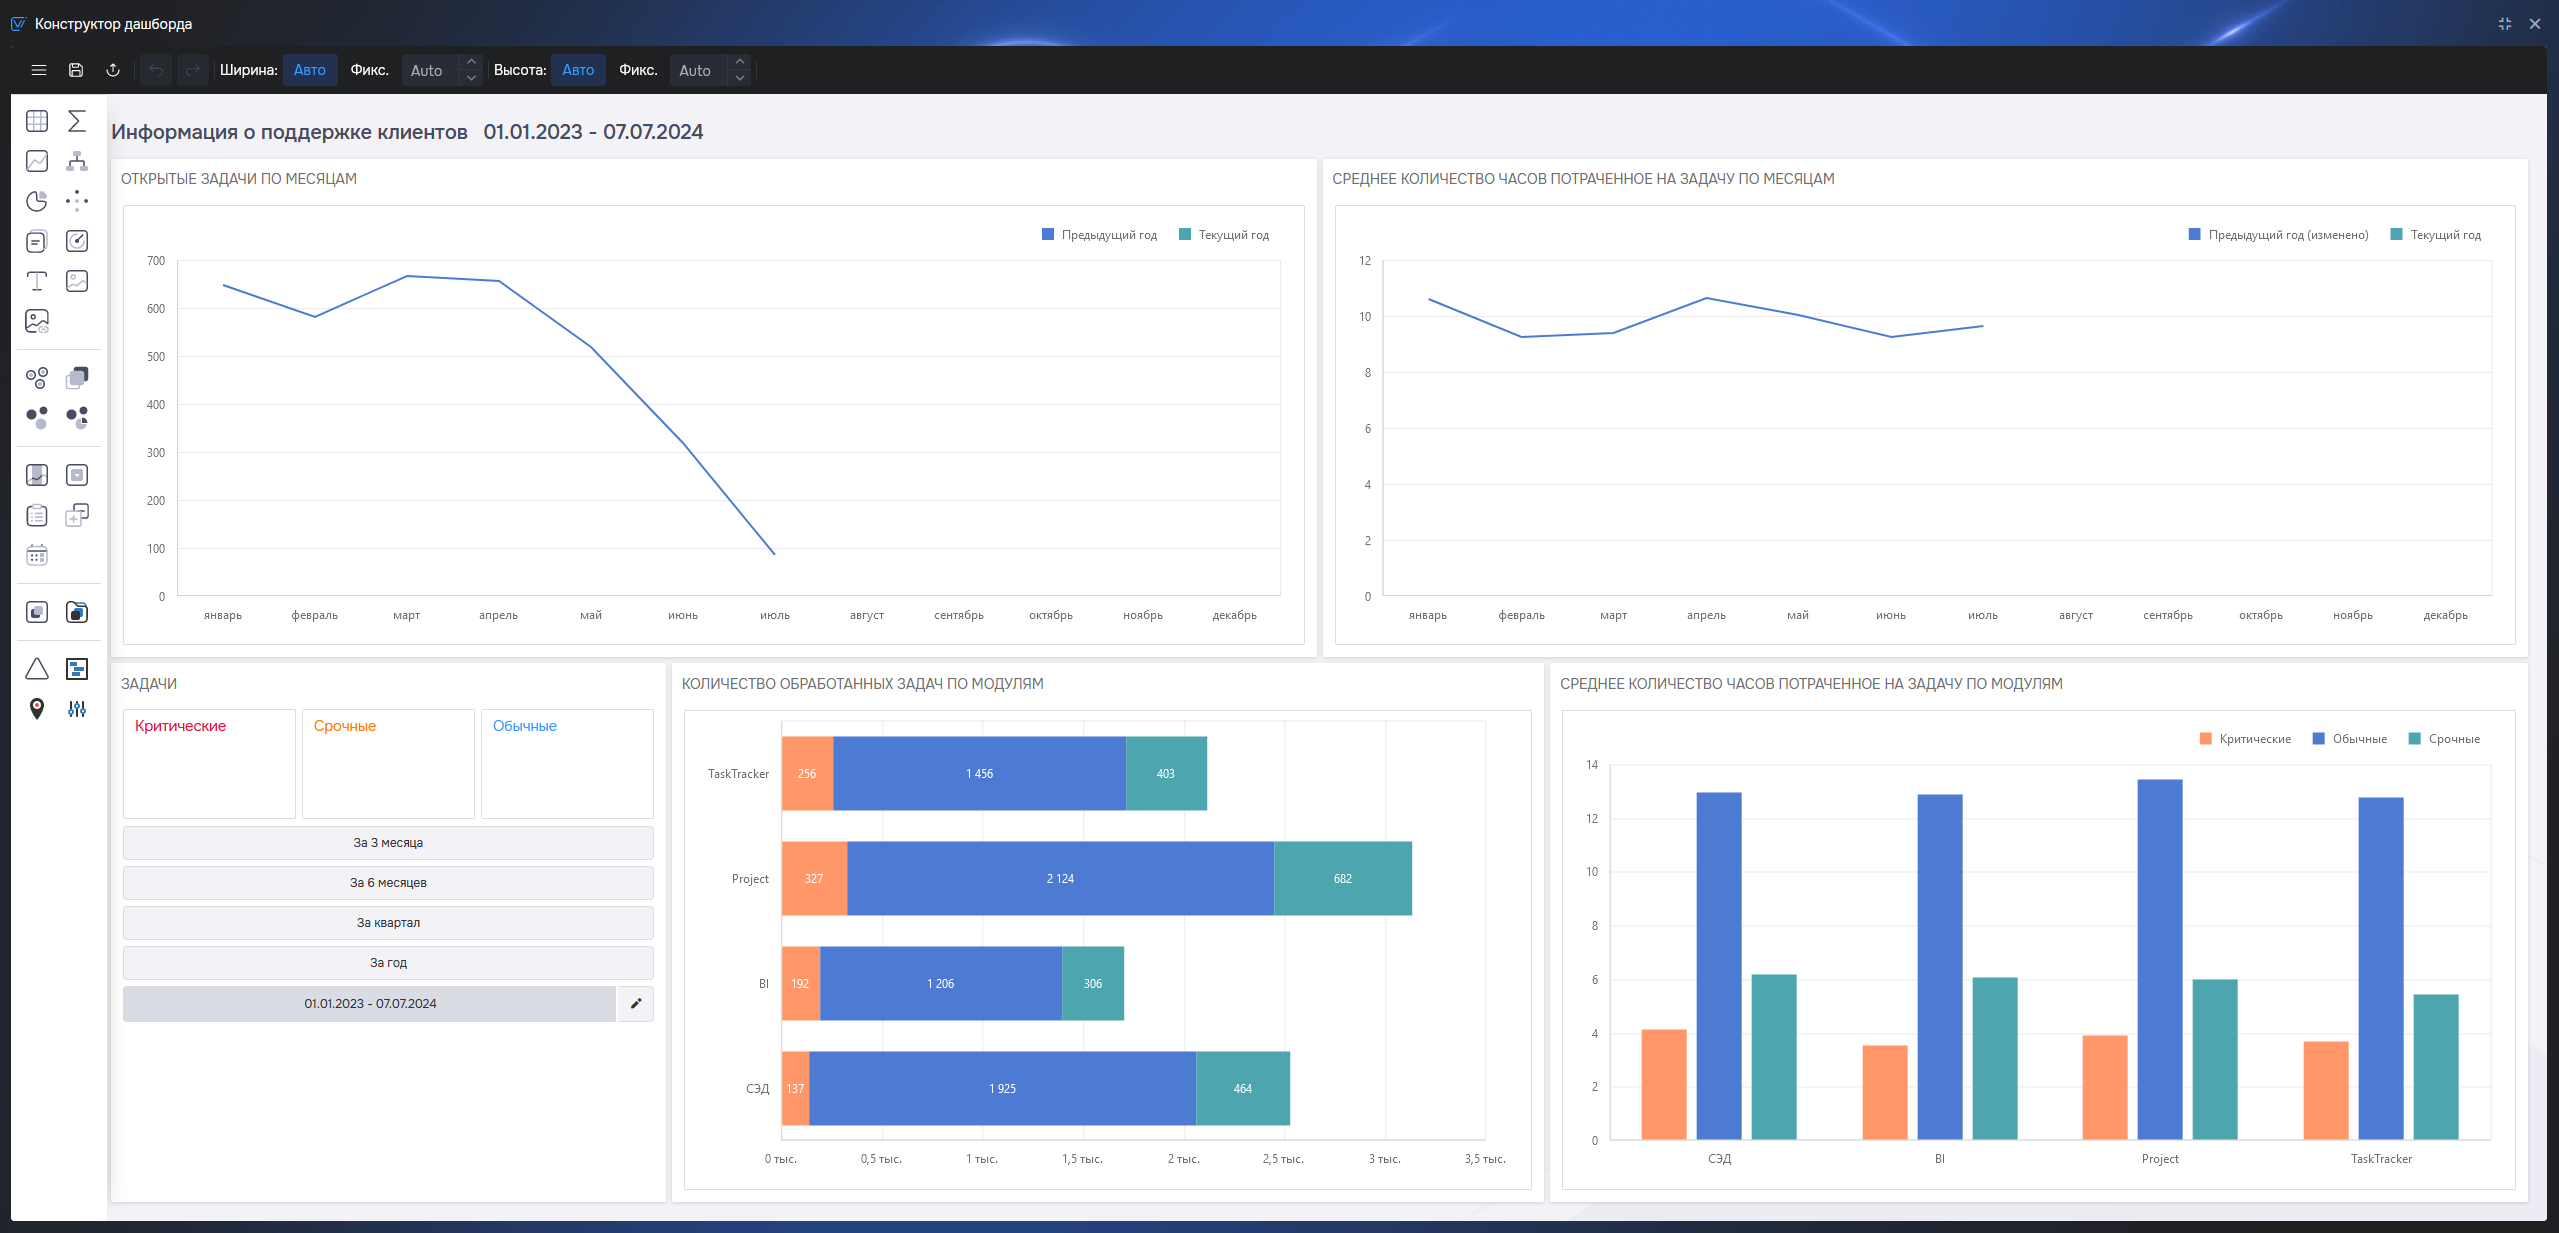The height and width of the screenshot is (1233, 2559).
Task: Add a calendar date filter widget
Action: [37, 555]
